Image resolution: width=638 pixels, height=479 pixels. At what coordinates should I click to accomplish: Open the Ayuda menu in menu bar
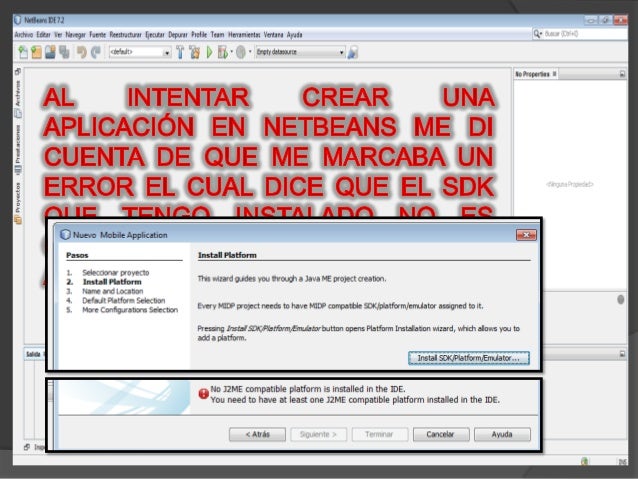(x=295, y=35)
